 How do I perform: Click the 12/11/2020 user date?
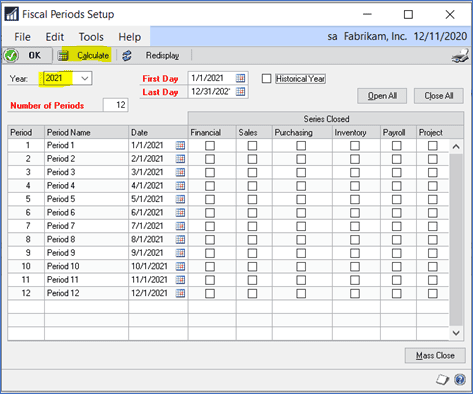tap(440, 36)
